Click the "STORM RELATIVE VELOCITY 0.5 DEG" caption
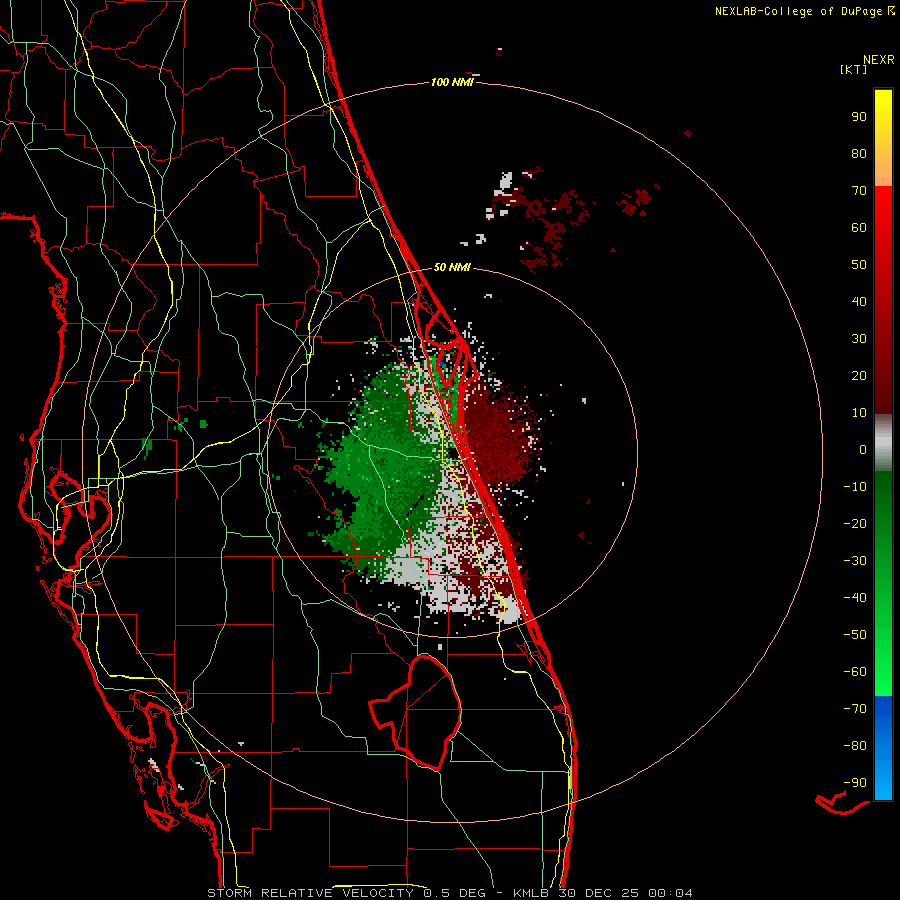 tap(346, 893)
